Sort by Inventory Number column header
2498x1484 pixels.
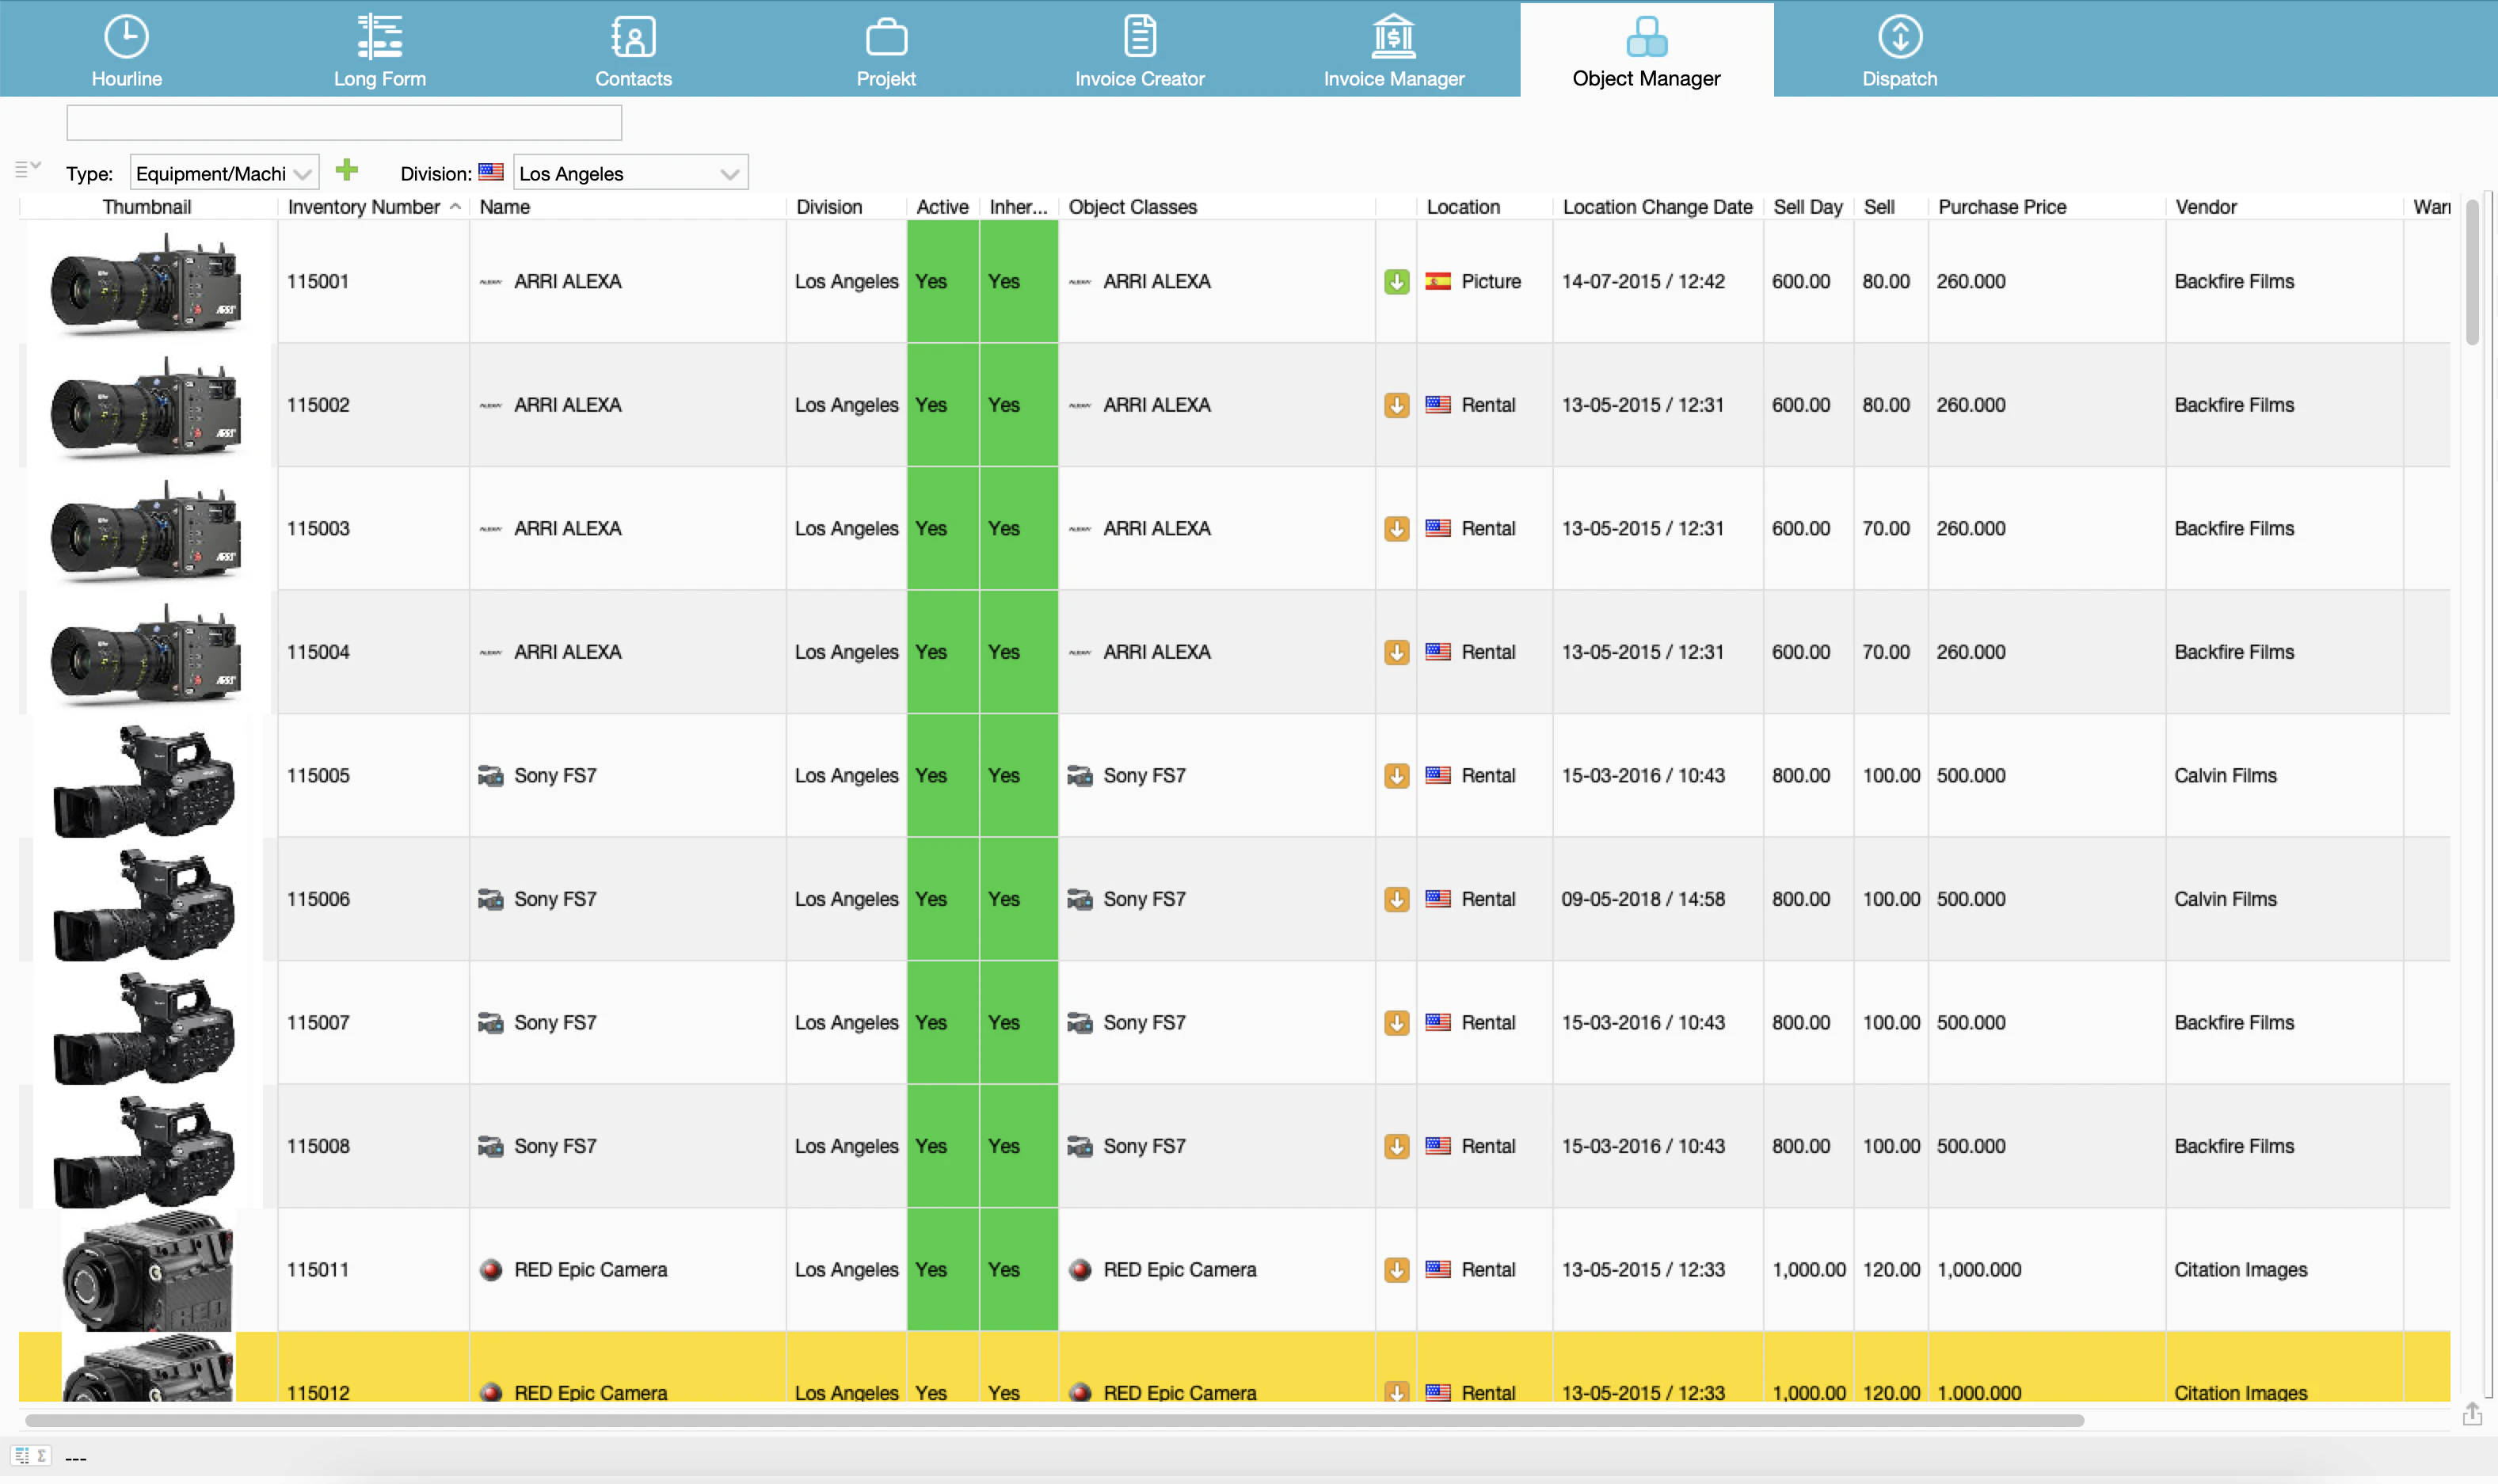[364, 207]
